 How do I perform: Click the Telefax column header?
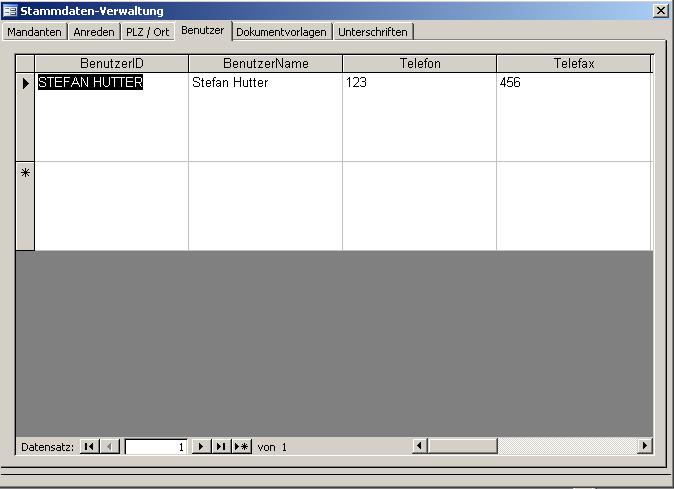(574, 63)
